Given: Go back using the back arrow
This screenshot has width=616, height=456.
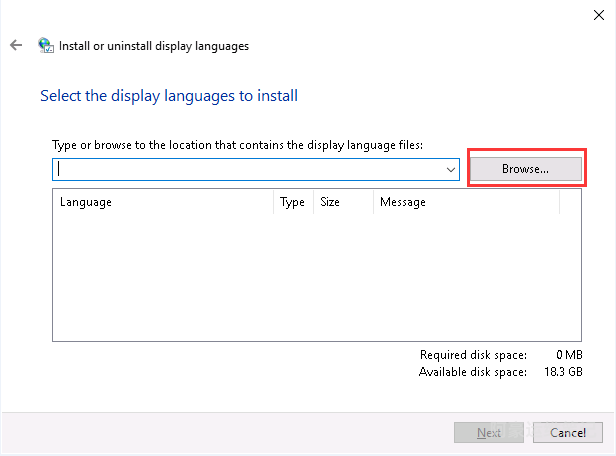Looking at the screenshot, I should (x=15, y=46).
